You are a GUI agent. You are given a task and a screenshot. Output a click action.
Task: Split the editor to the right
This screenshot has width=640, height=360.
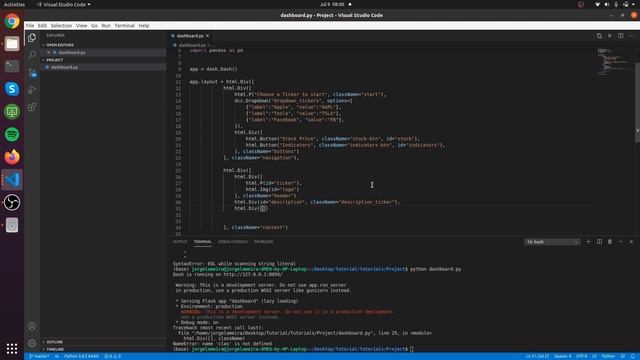tap(620, 36)
